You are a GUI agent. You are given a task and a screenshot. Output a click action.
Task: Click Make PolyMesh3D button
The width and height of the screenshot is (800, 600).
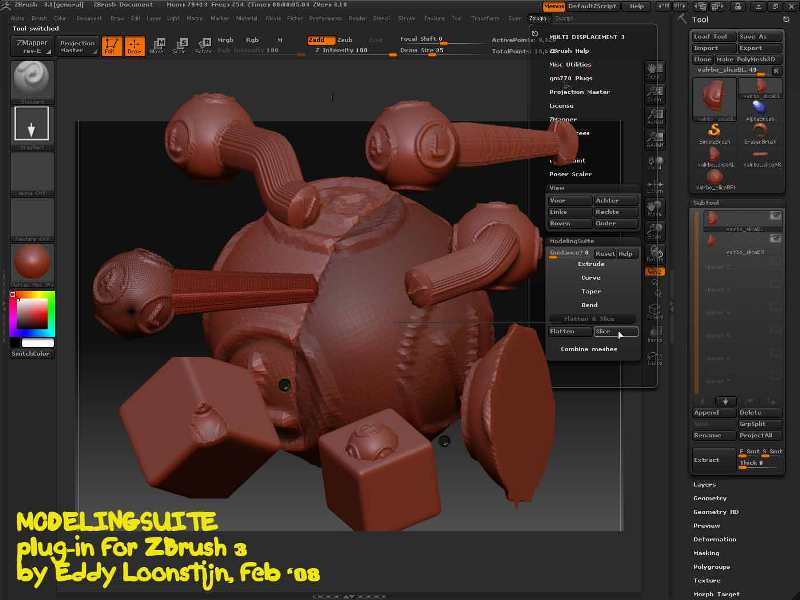pos(748,59)
